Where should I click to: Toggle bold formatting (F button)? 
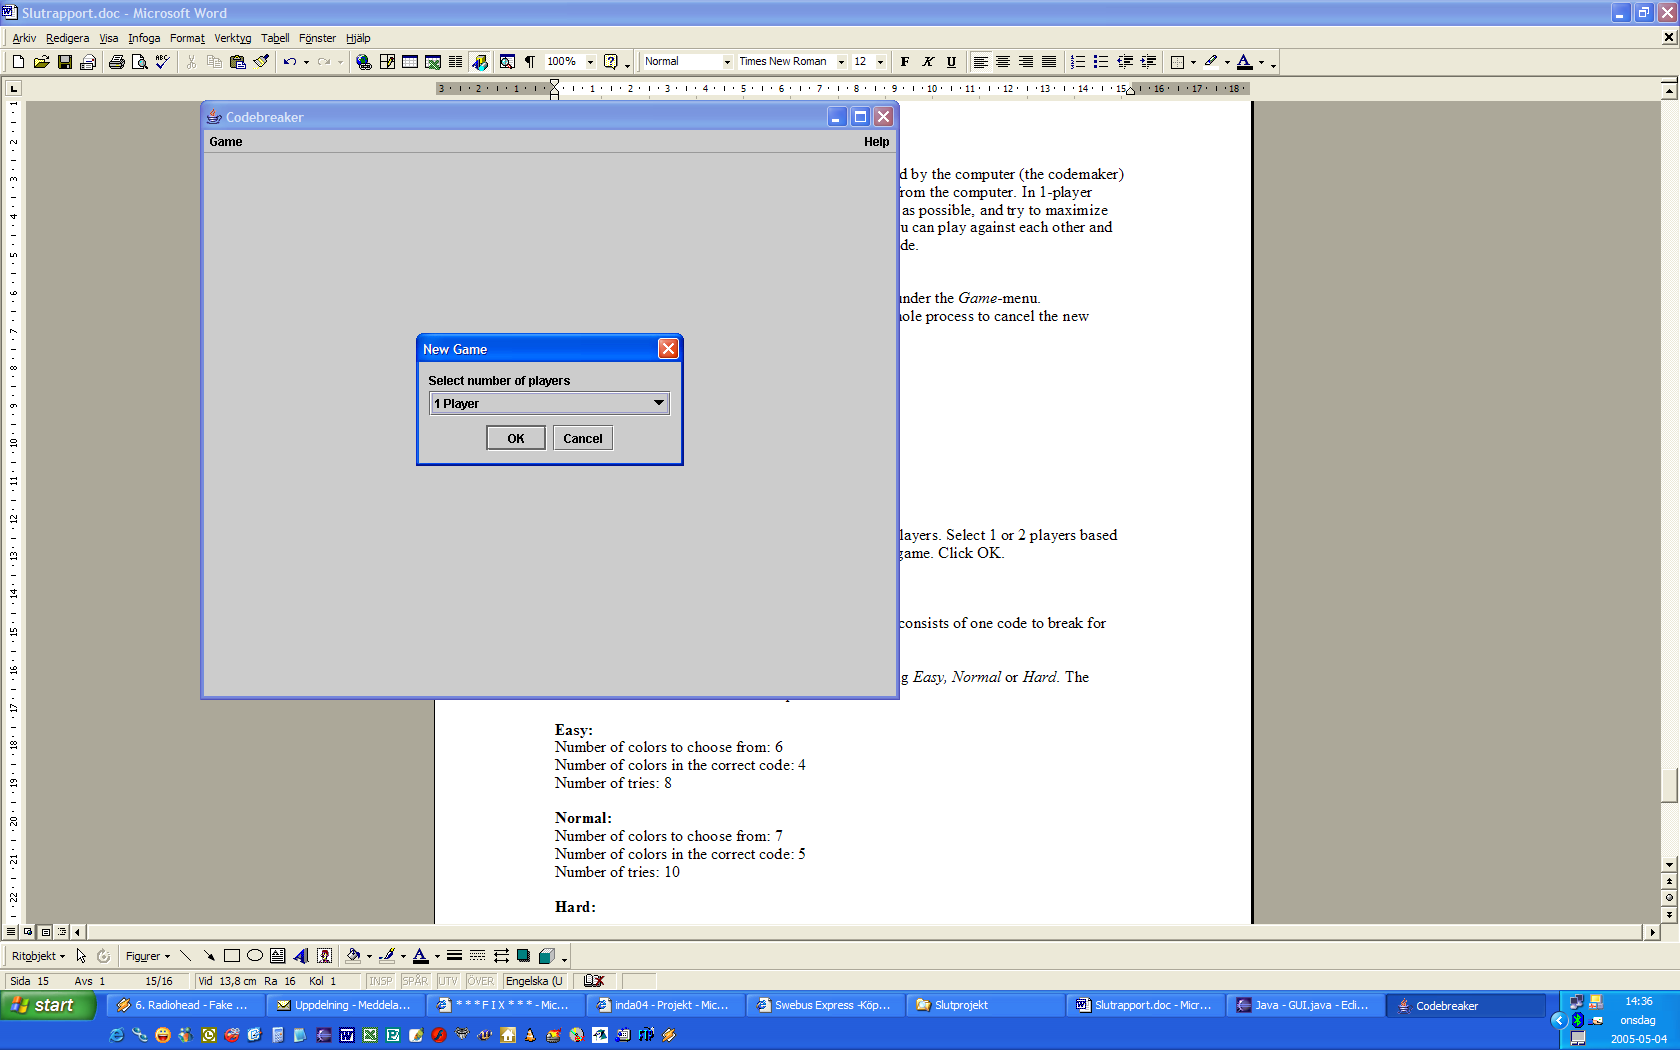pyautogui.click(x=905, y=62)
